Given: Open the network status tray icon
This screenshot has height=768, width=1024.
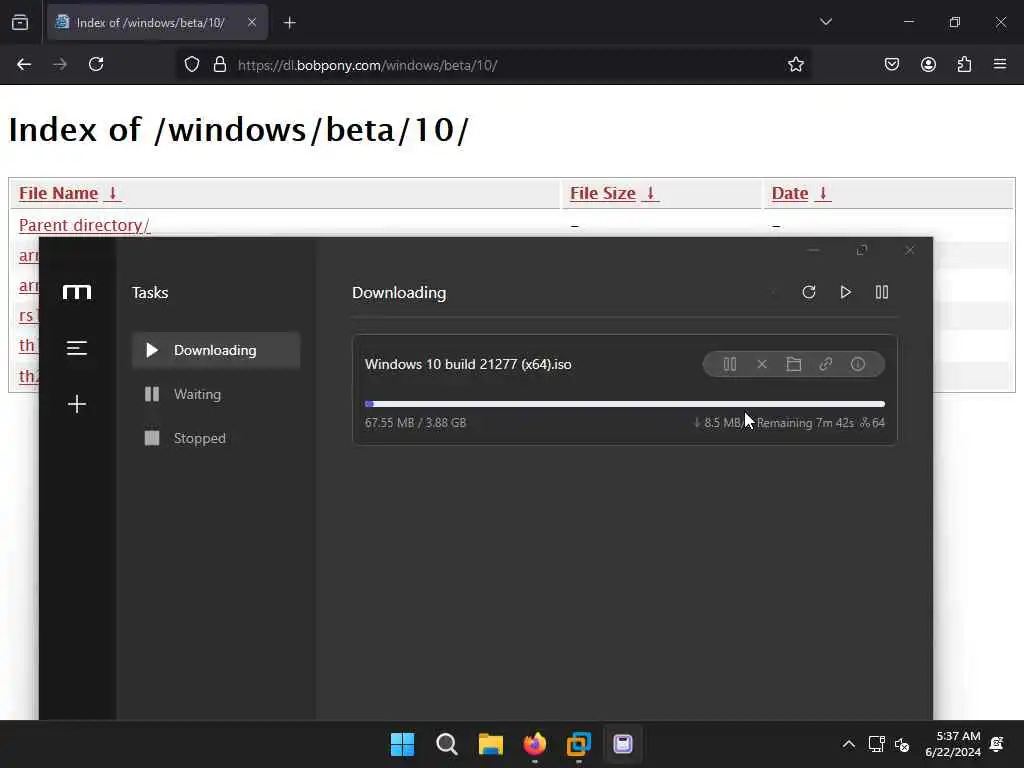Looking at the screenshot, I should (x=876, y=744).
